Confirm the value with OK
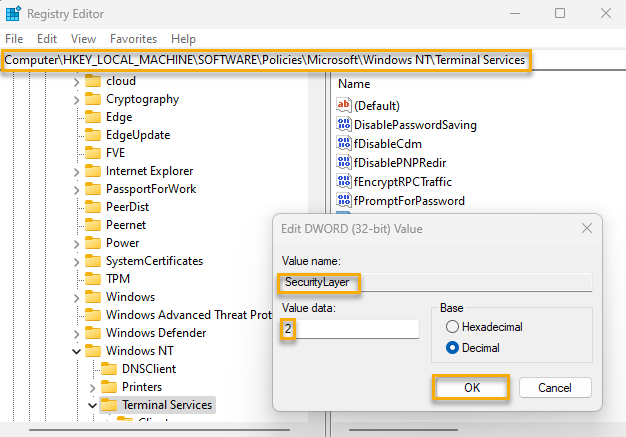Viewport: 626px width, 437px height. [x=471, y=387]
